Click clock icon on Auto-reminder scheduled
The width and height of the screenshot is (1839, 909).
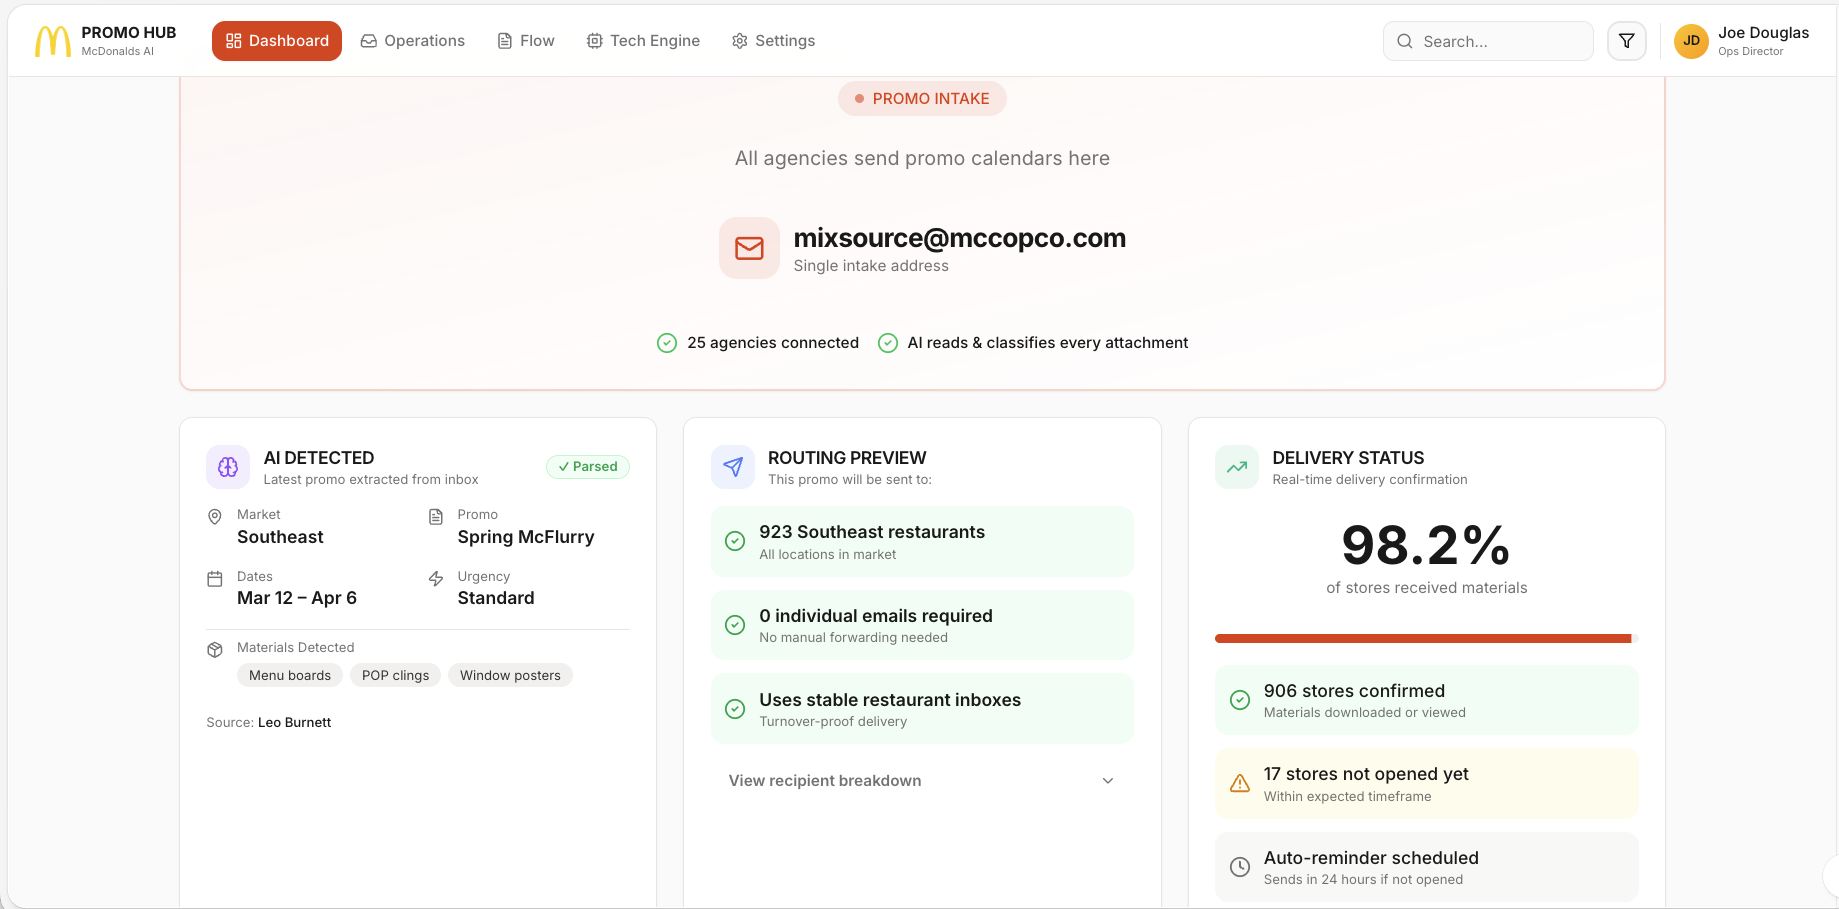click(1240, 867)
